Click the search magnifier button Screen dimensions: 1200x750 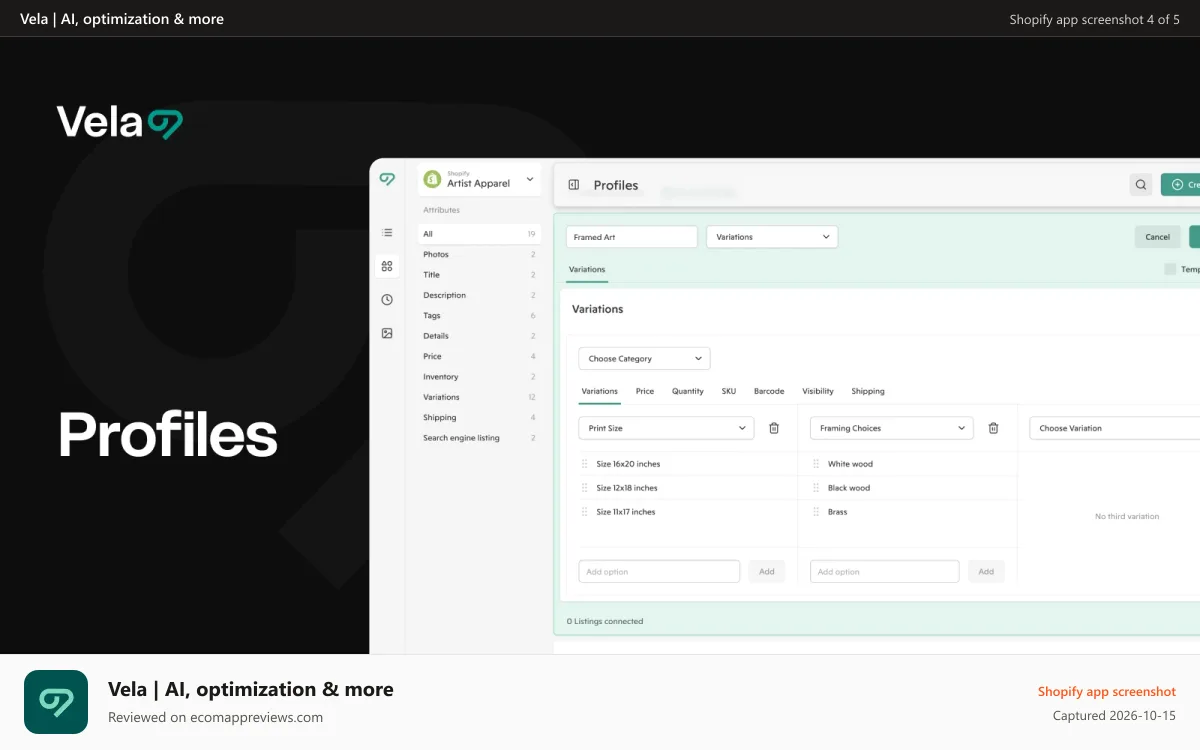pos(1140,184)
